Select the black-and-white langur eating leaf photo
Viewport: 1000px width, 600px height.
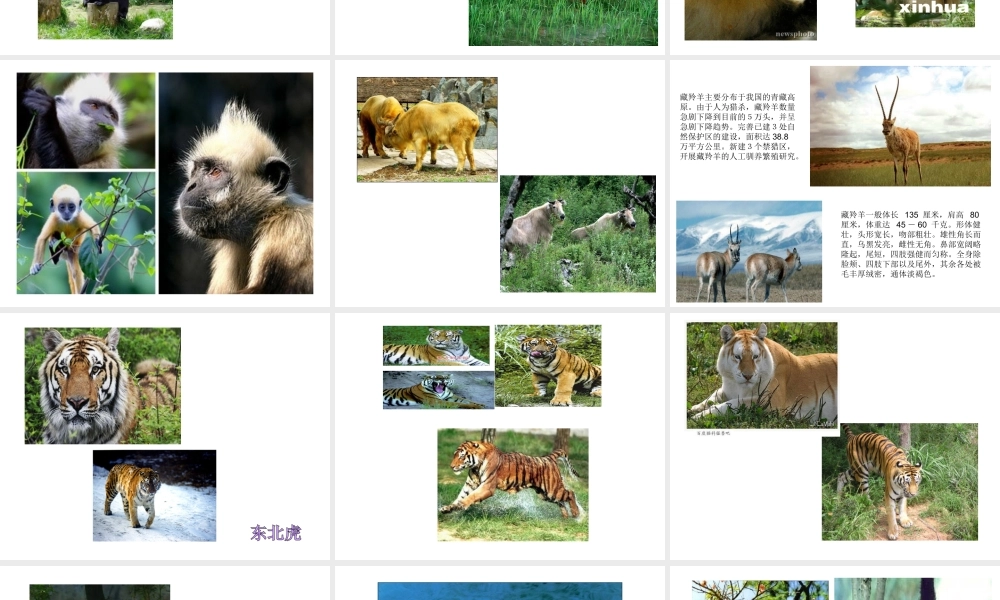pyautogui.click(x=86, y=121)
